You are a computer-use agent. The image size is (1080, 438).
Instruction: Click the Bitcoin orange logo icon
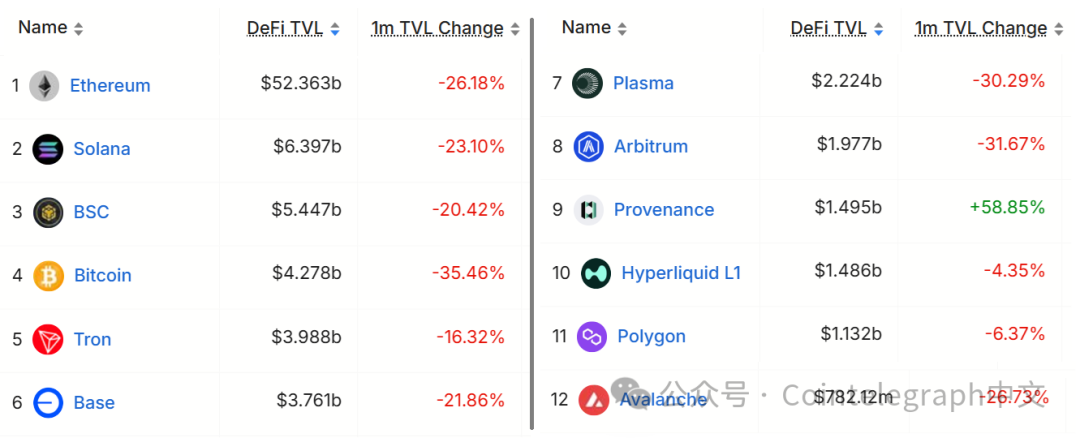(48, 275)
